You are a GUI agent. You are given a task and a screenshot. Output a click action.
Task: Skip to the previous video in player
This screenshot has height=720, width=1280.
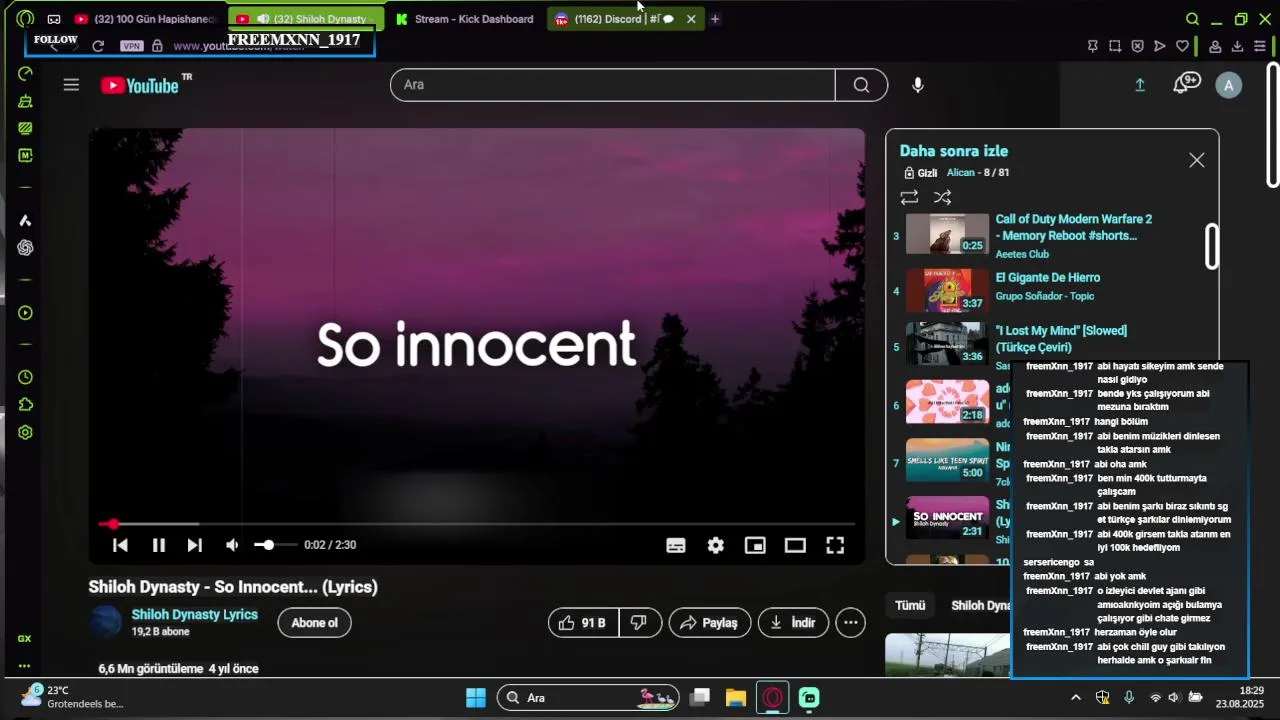coord(120,545)
